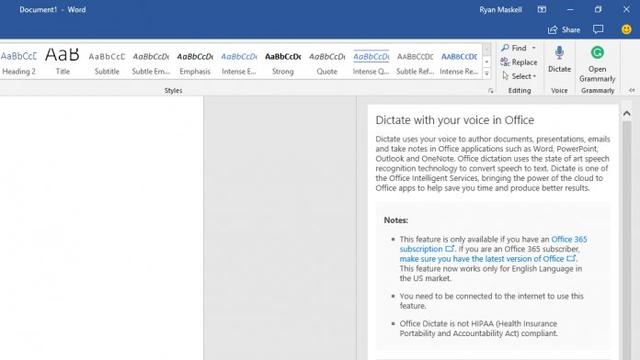Apply the Emphasis style
The image size is (640, 360).
point(195,62)
